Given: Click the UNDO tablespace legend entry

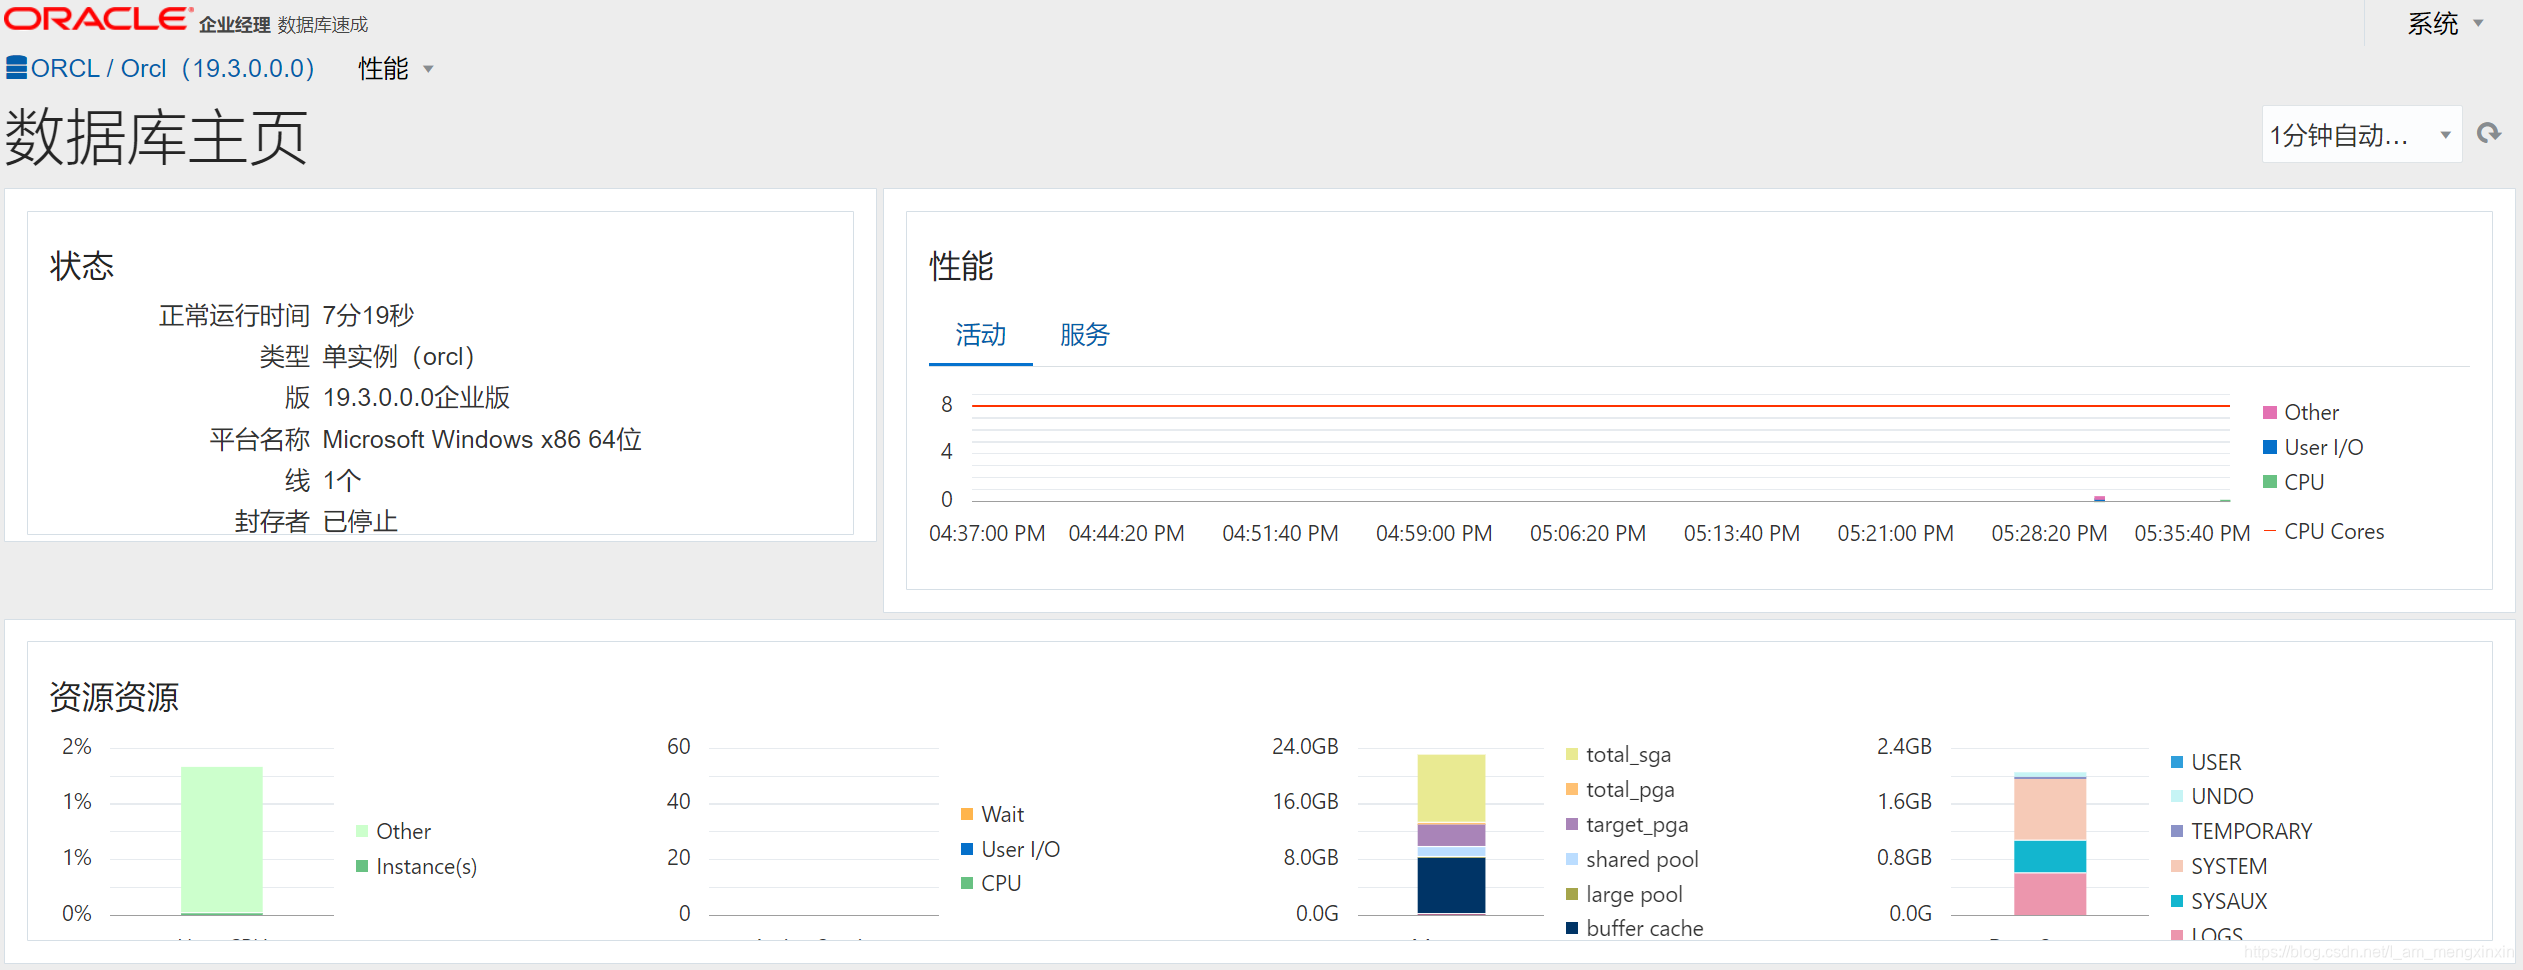Looking at the screenshot, I should 2213,796.
